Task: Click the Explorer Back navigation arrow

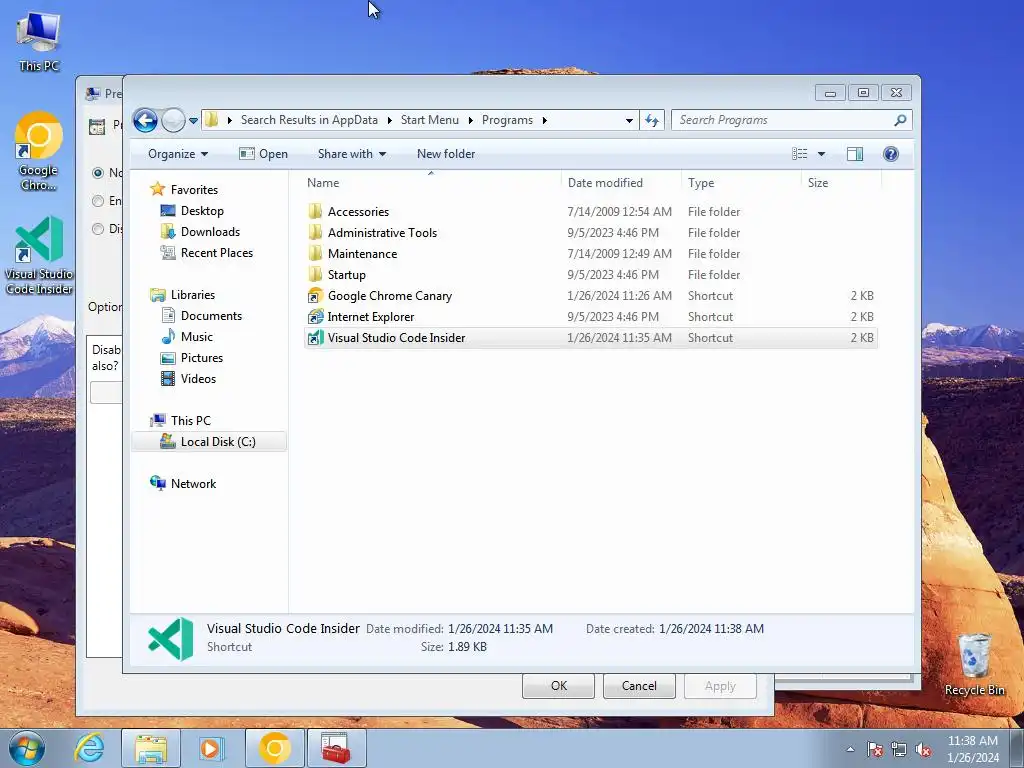Action: click(x=145, y=120)
